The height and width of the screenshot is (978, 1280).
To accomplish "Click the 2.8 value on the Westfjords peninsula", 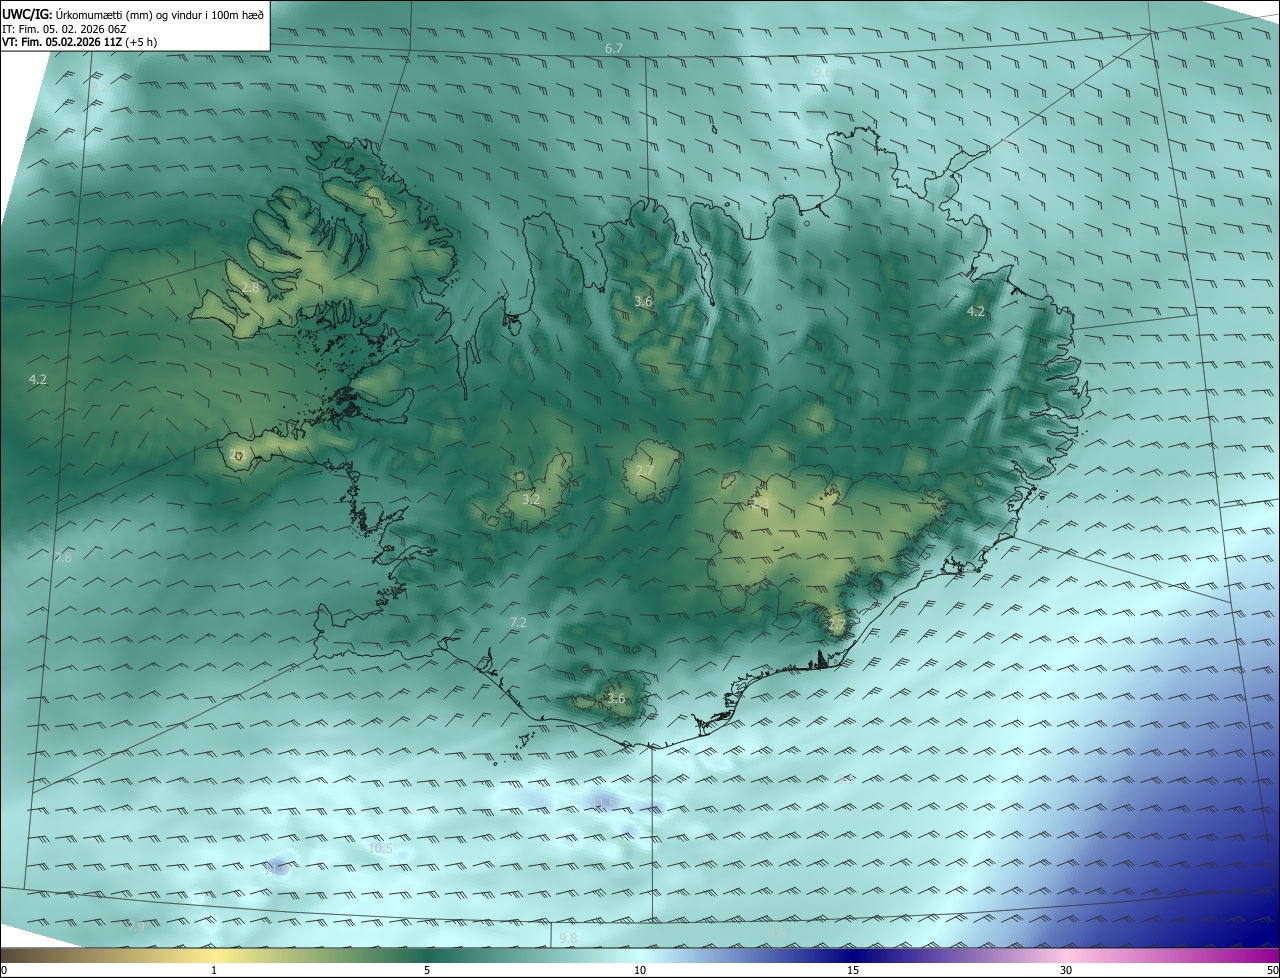I will tap(250, 287).
